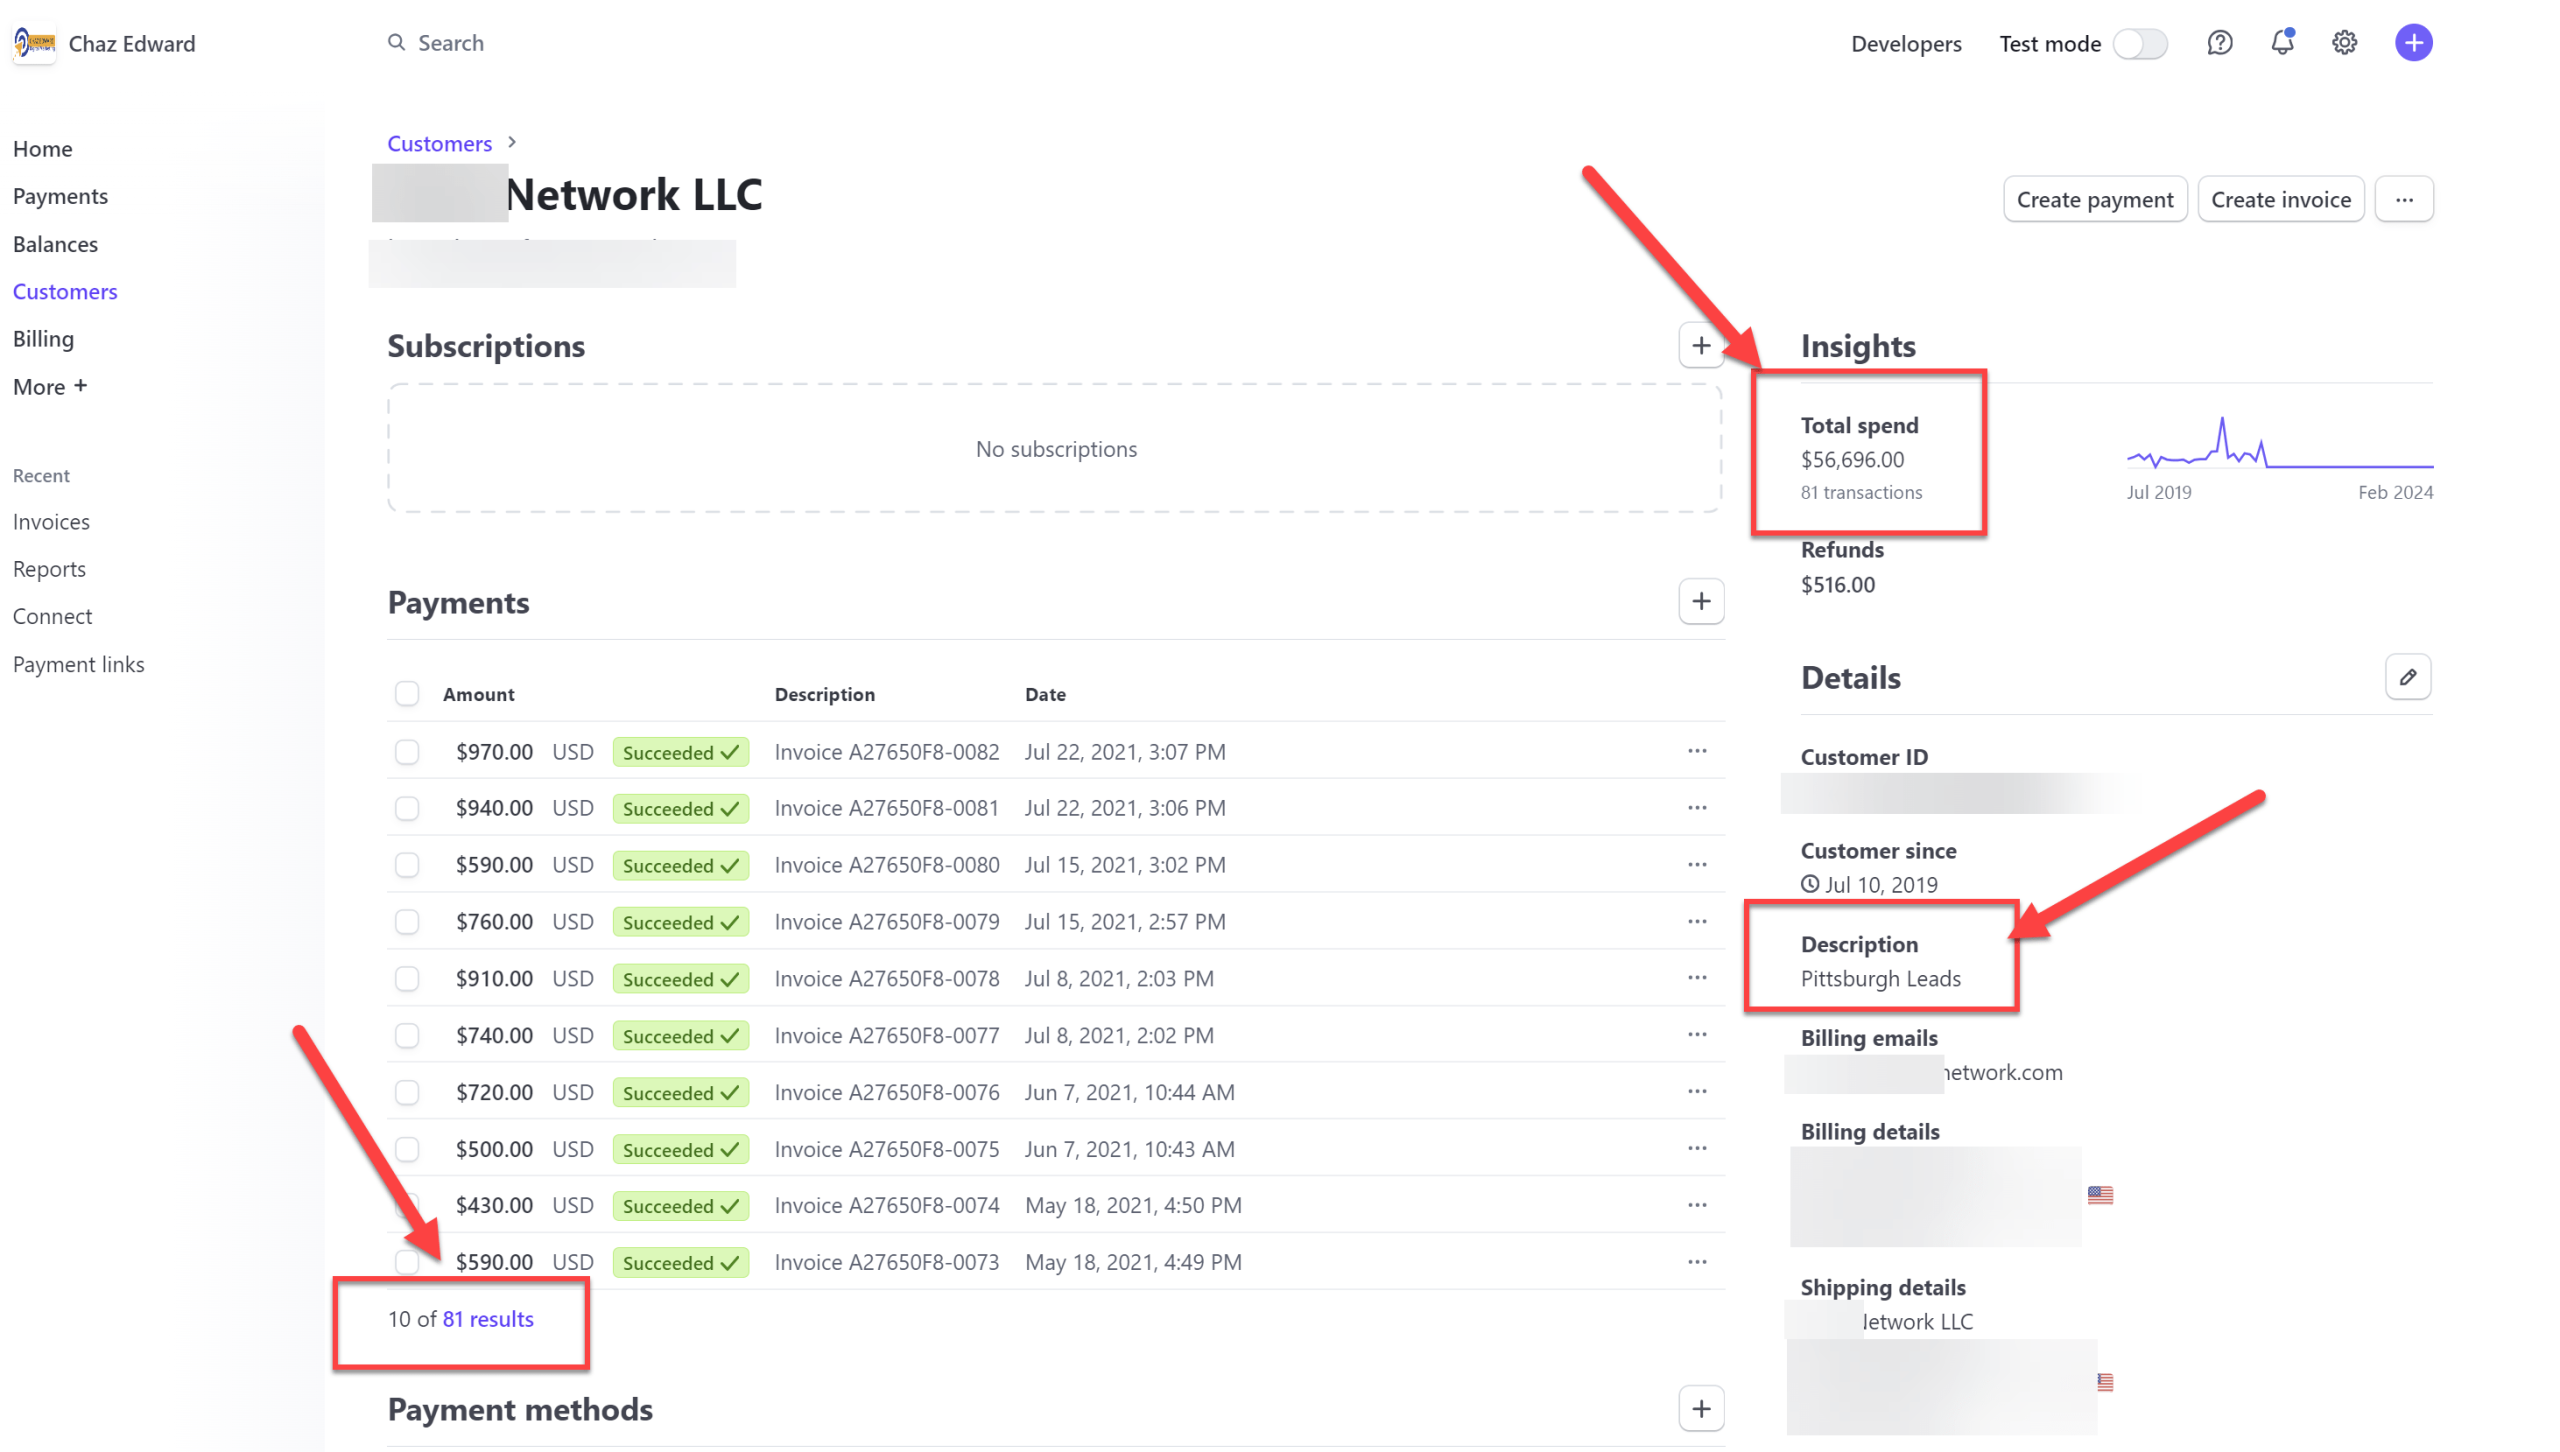Open the Developers link
The height and width of the screenshot is (1452, 2560).
click(x=1905, y=44)
